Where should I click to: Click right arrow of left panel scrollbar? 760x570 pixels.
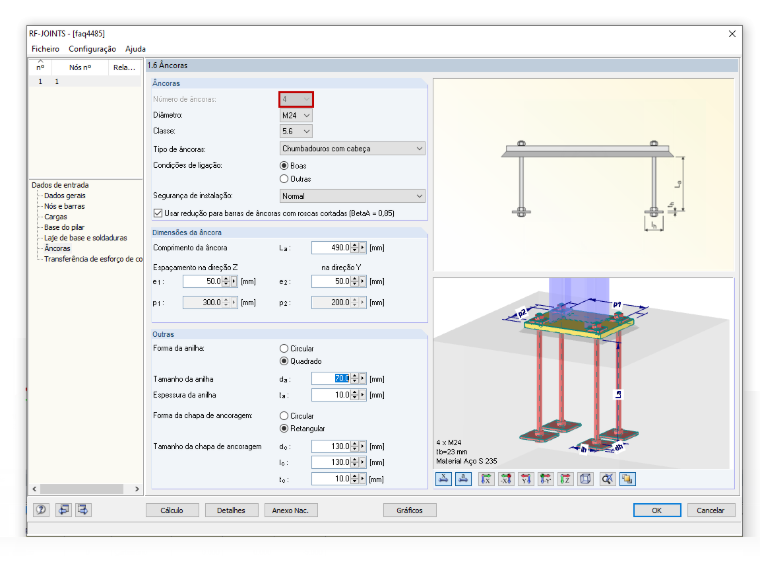click(137, 489)
